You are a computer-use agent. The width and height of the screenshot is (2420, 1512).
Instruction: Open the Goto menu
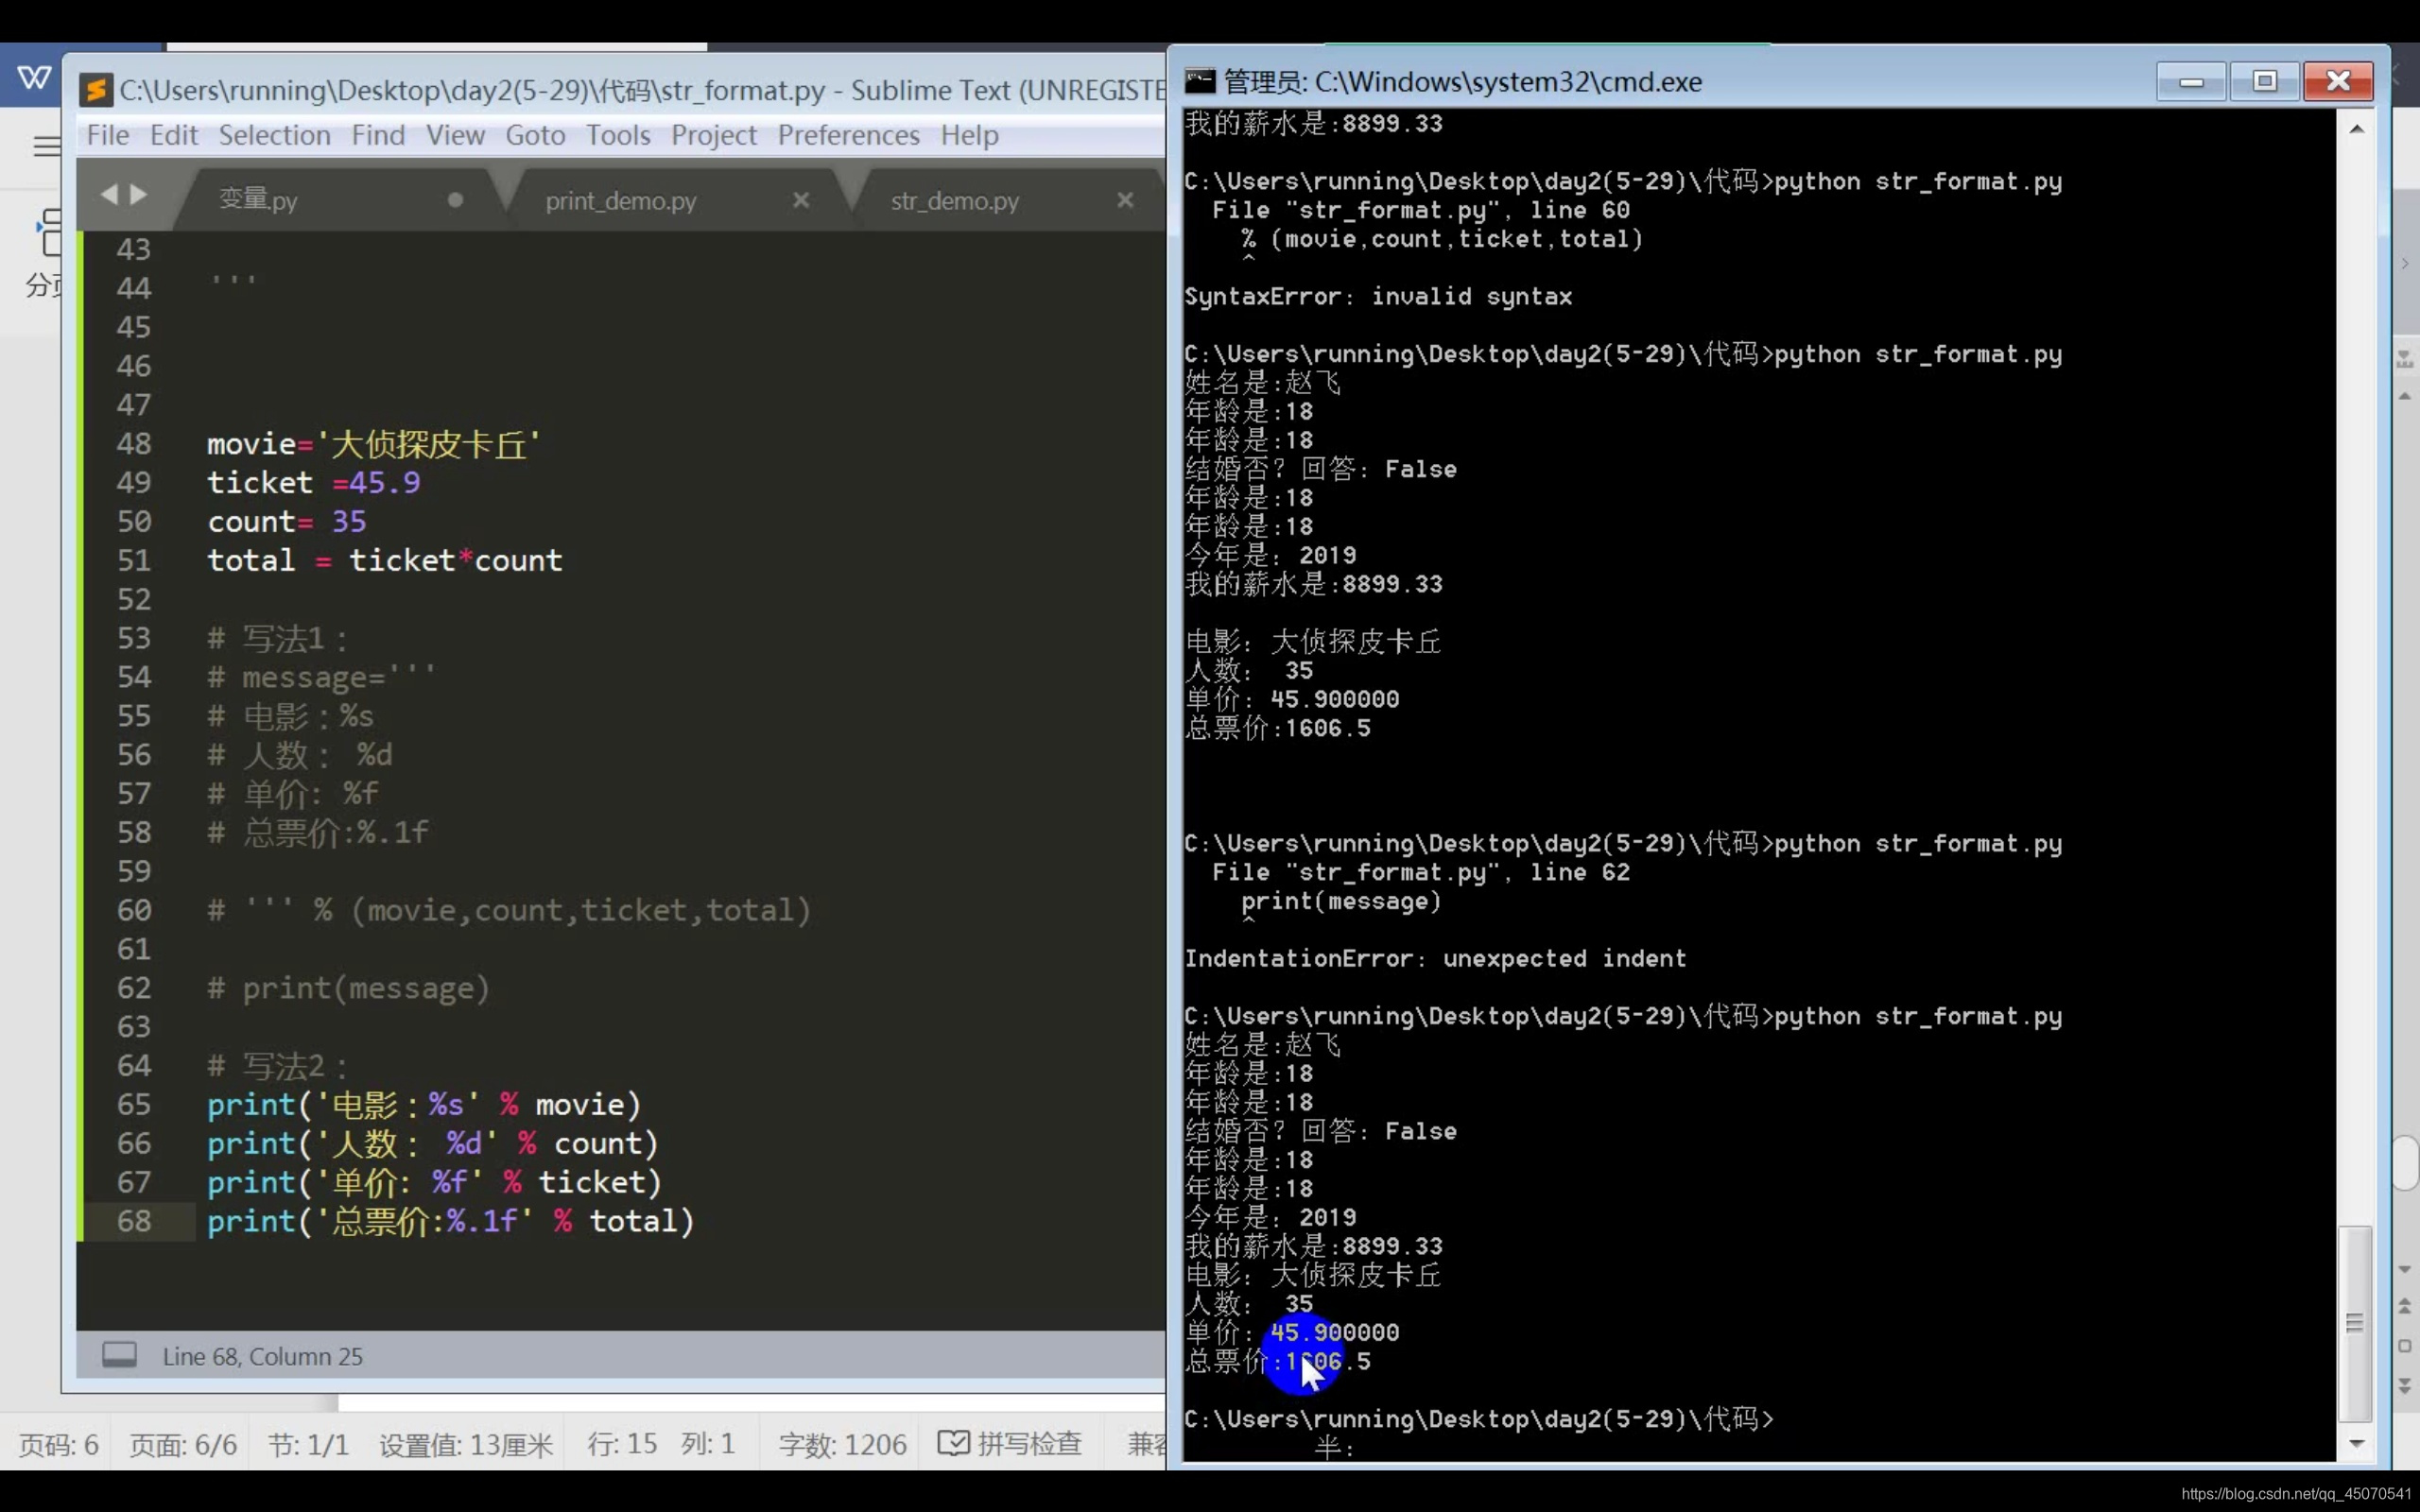pos(535,135)
